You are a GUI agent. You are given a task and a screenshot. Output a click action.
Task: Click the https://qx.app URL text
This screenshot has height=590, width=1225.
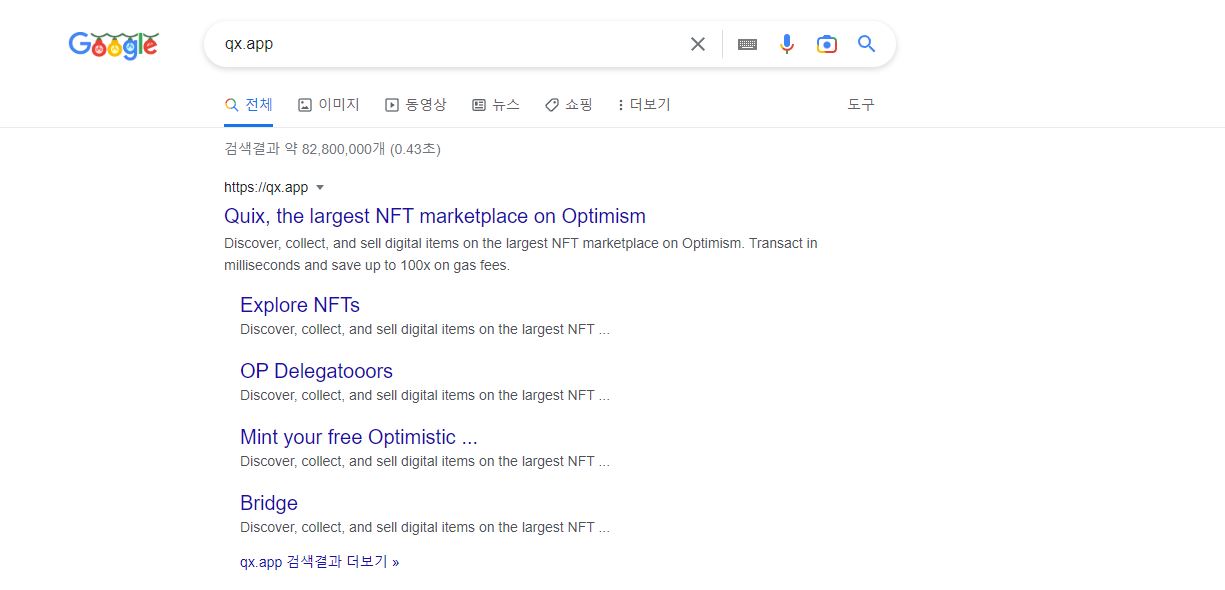point(266,187)
